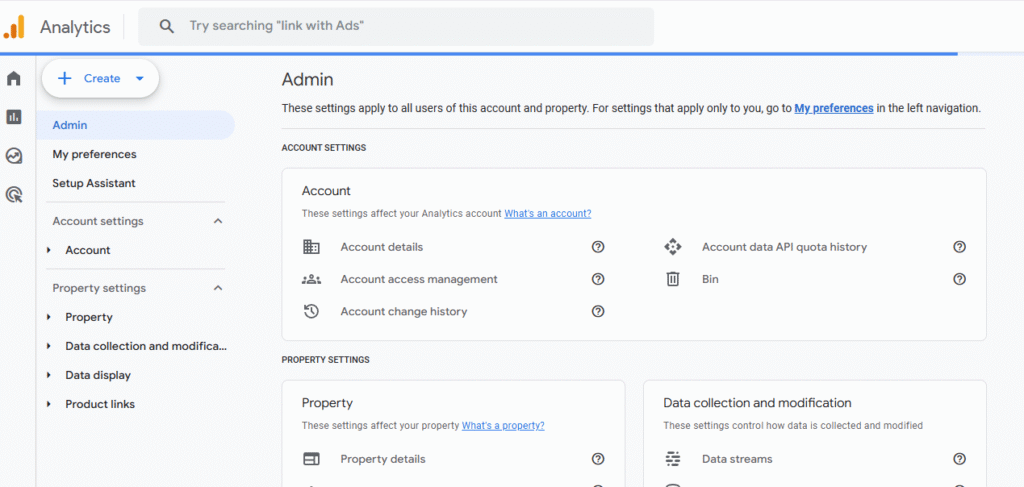Open Home from the left rail icon
The height and width of the screenshot is (487, 1024).
tap(14, 79)
